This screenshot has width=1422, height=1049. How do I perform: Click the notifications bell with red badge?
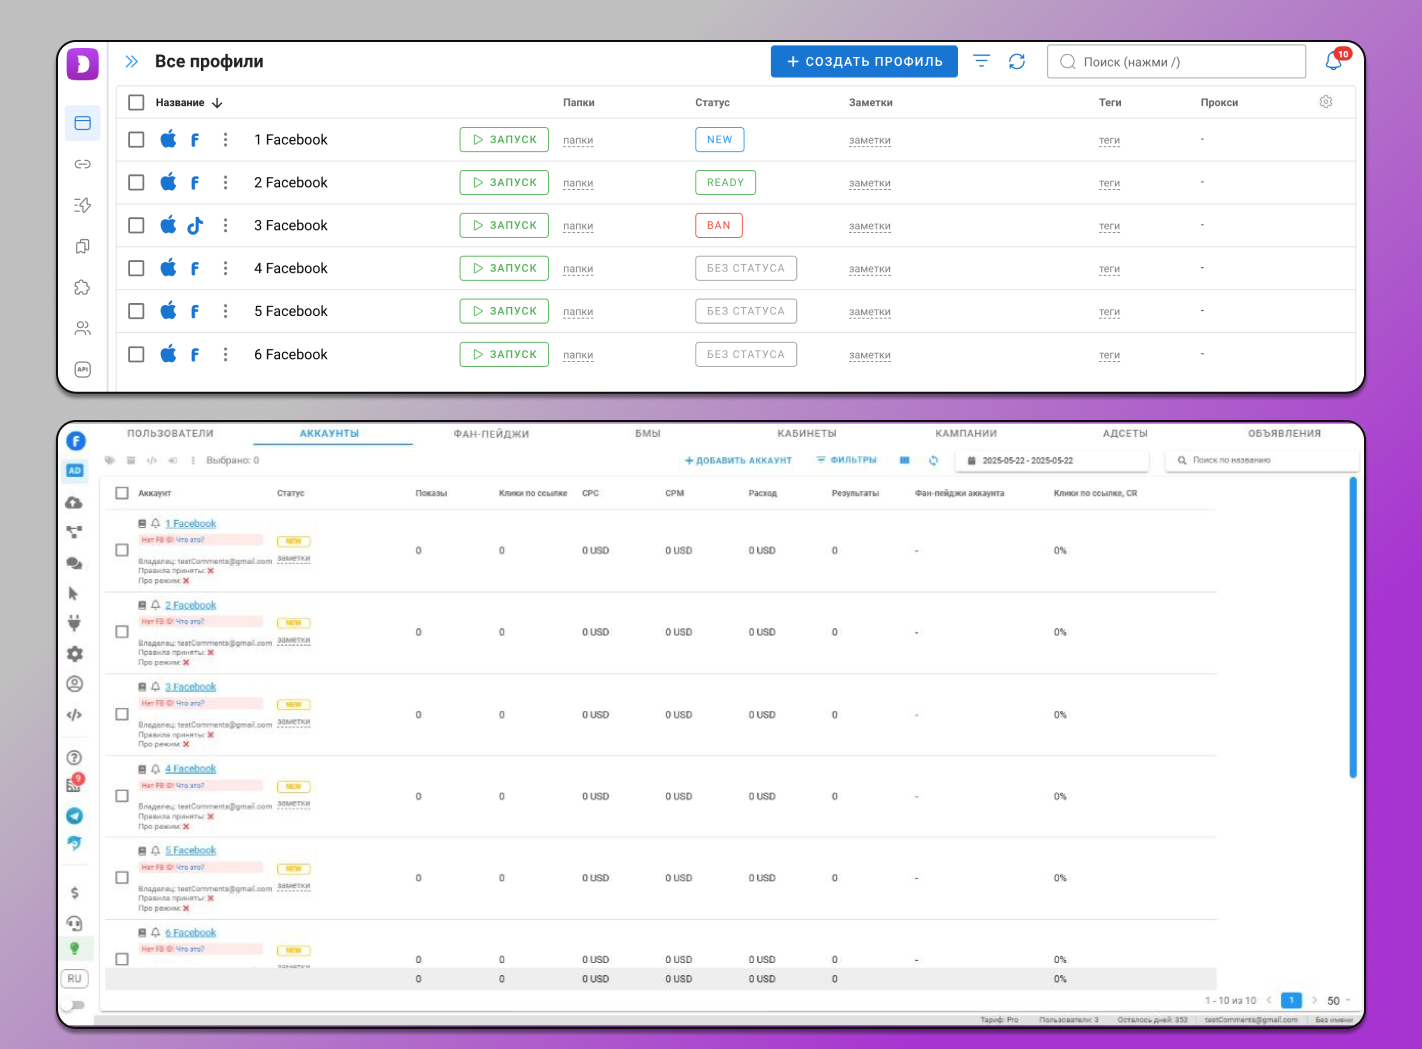coord(1334,61)
